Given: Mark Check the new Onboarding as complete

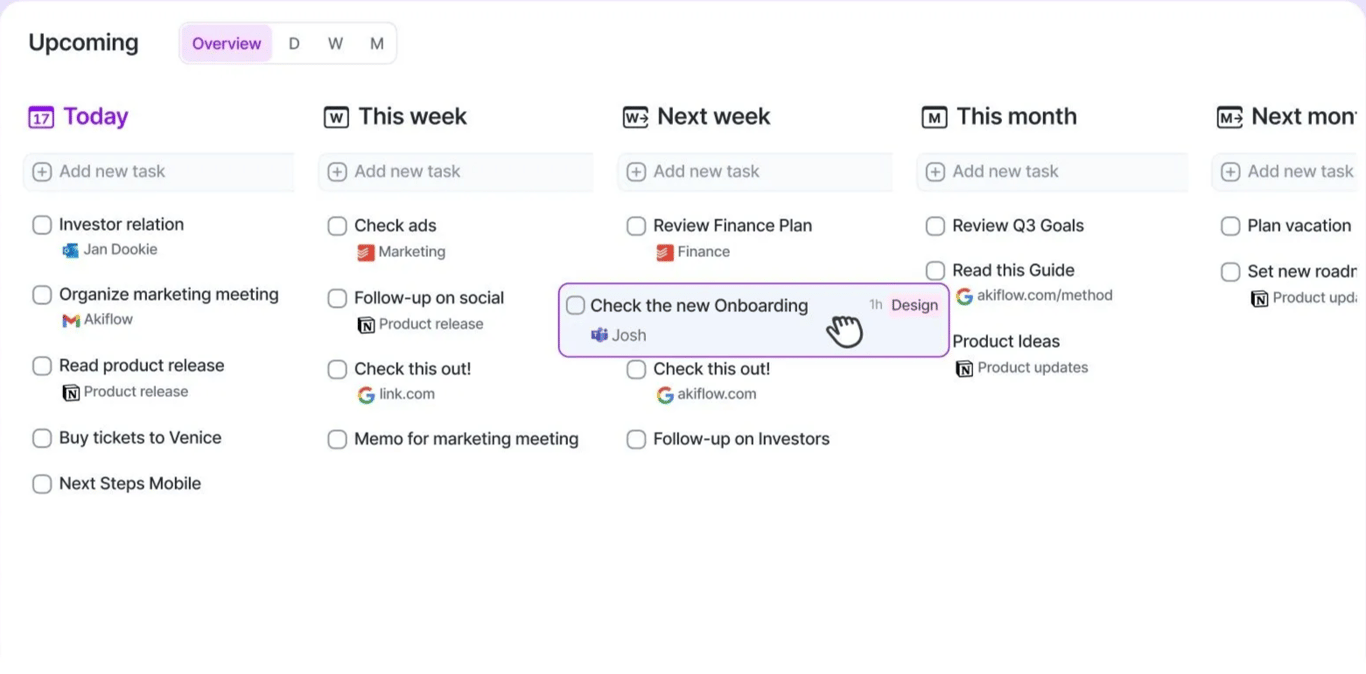Looking at the screenshot, I should coord(575,305).
